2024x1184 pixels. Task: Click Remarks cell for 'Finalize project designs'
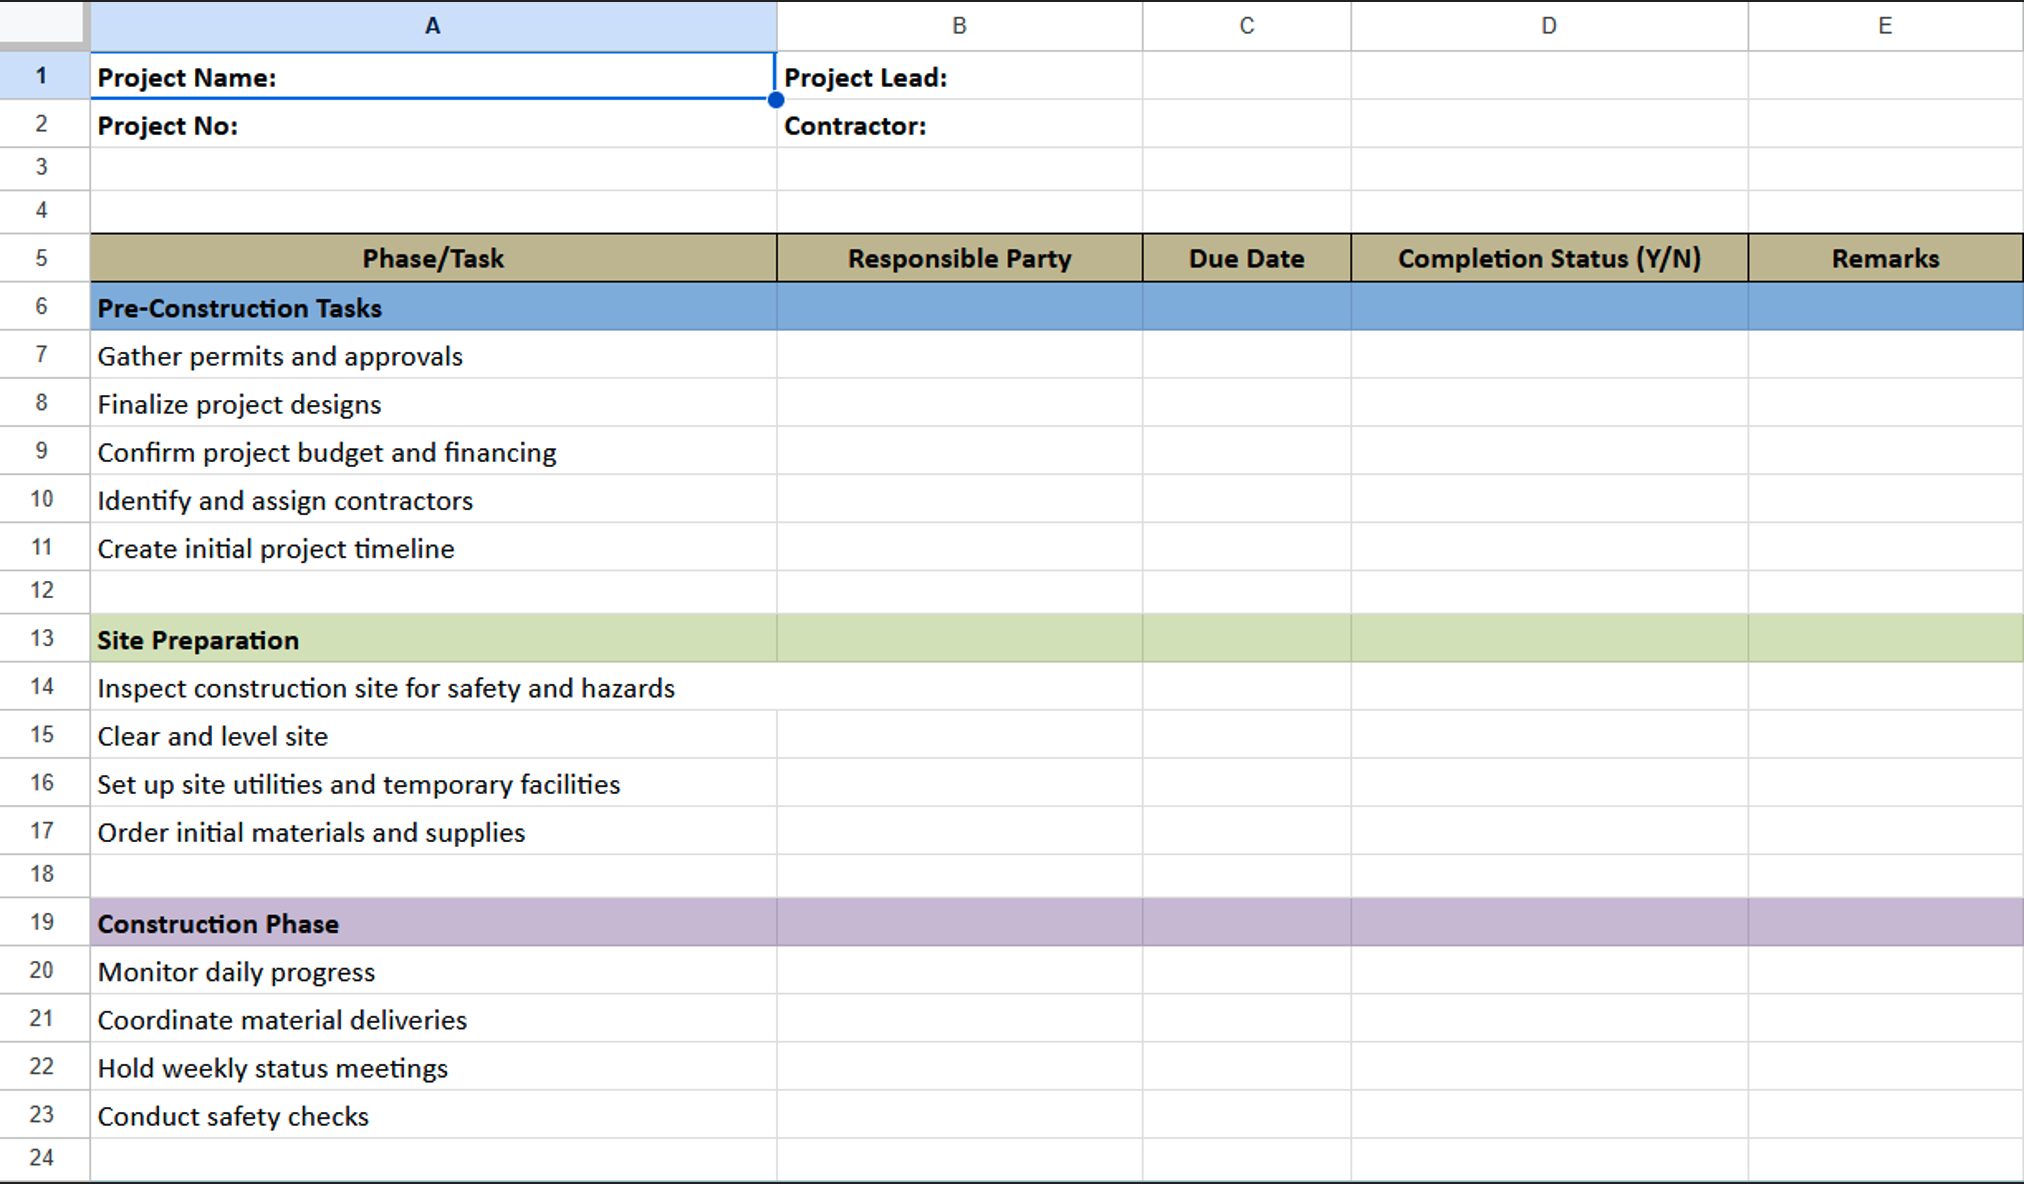pyautogui.click(x=1885, y=403)
